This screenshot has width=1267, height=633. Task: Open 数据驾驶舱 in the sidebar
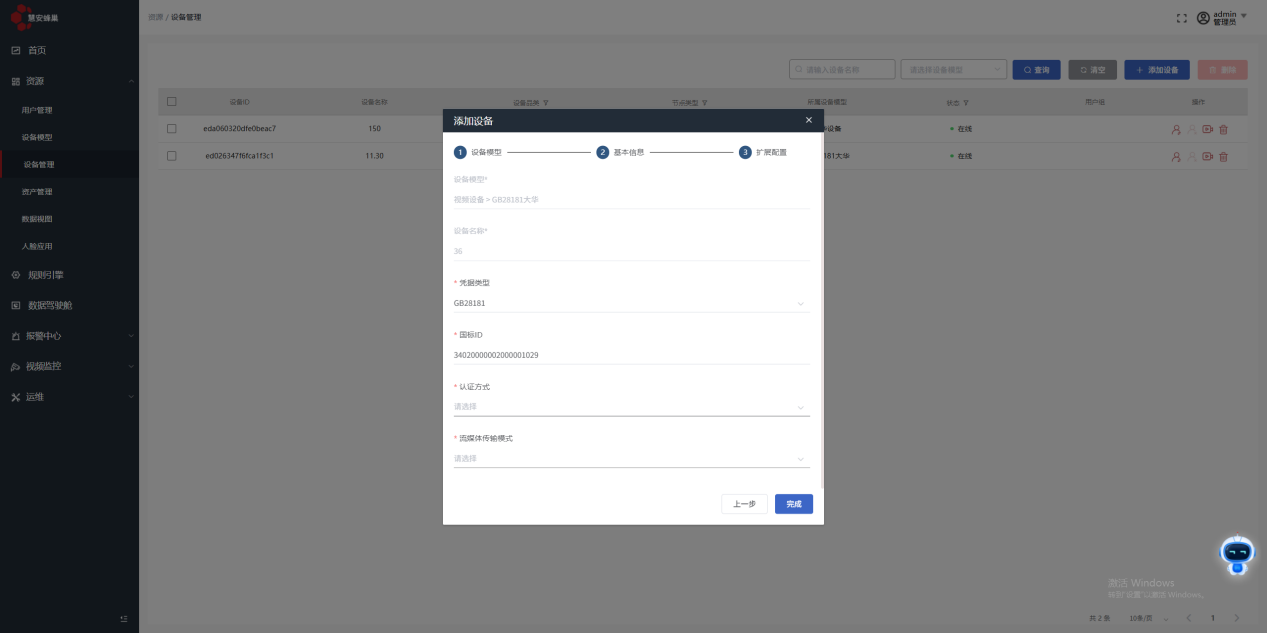[x=50, y=305]
